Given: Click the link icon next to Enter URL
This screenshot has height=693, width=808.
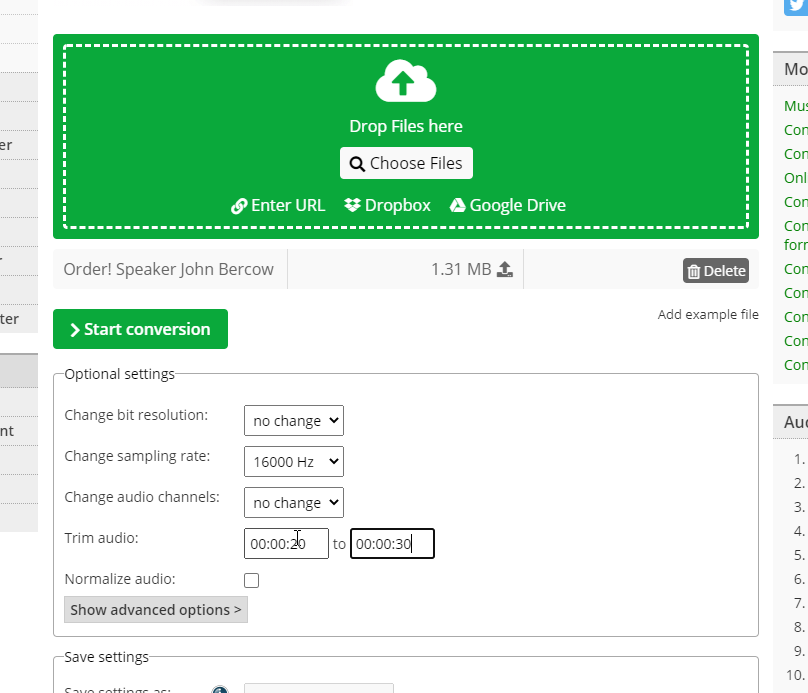Looking at the screenshot, I should coord(239,206).
